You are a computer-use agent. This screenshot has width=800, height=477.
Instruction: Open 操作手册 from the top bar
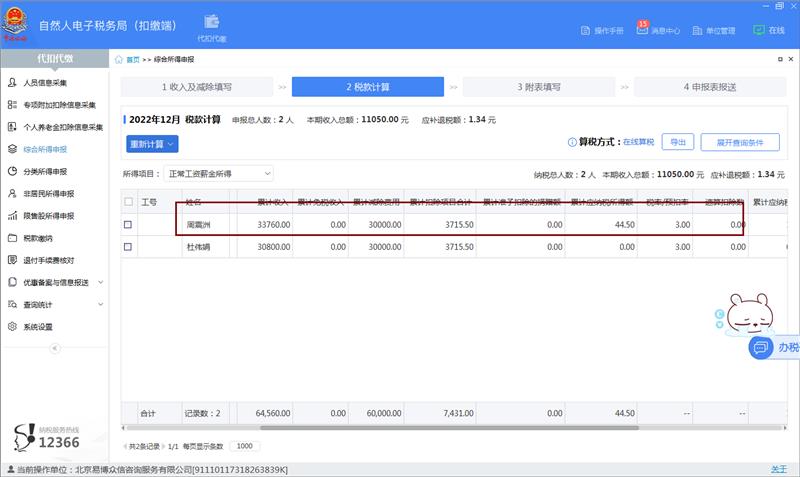[601, 31]
